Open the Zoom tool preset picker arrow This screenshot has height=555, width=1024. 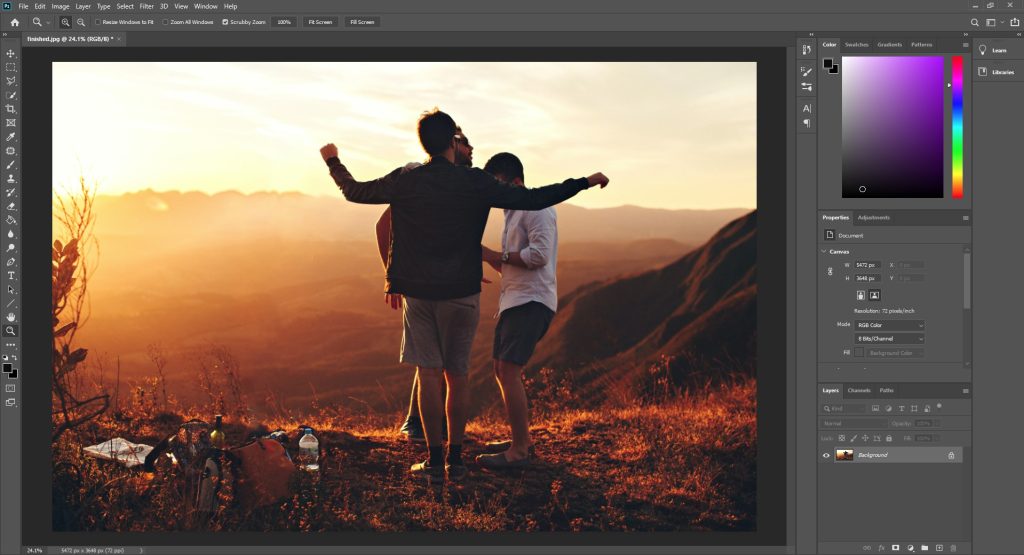[48, 22]
